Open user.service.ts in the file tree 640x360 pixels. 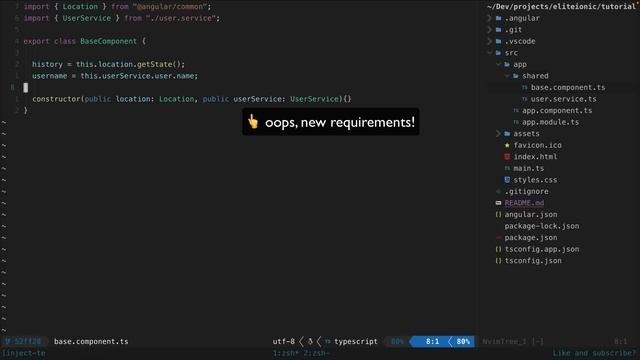563,99
